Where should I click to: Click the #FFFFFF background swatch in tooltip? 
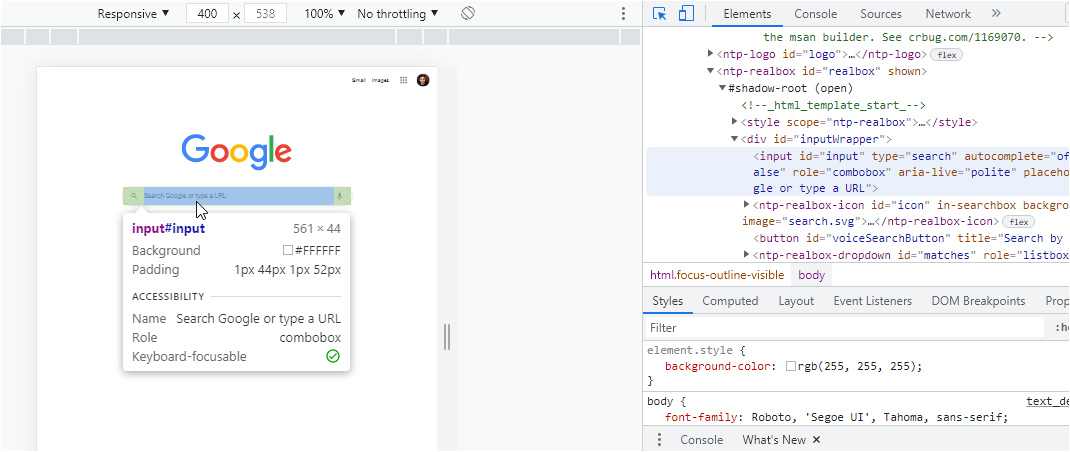click(287, 251)
